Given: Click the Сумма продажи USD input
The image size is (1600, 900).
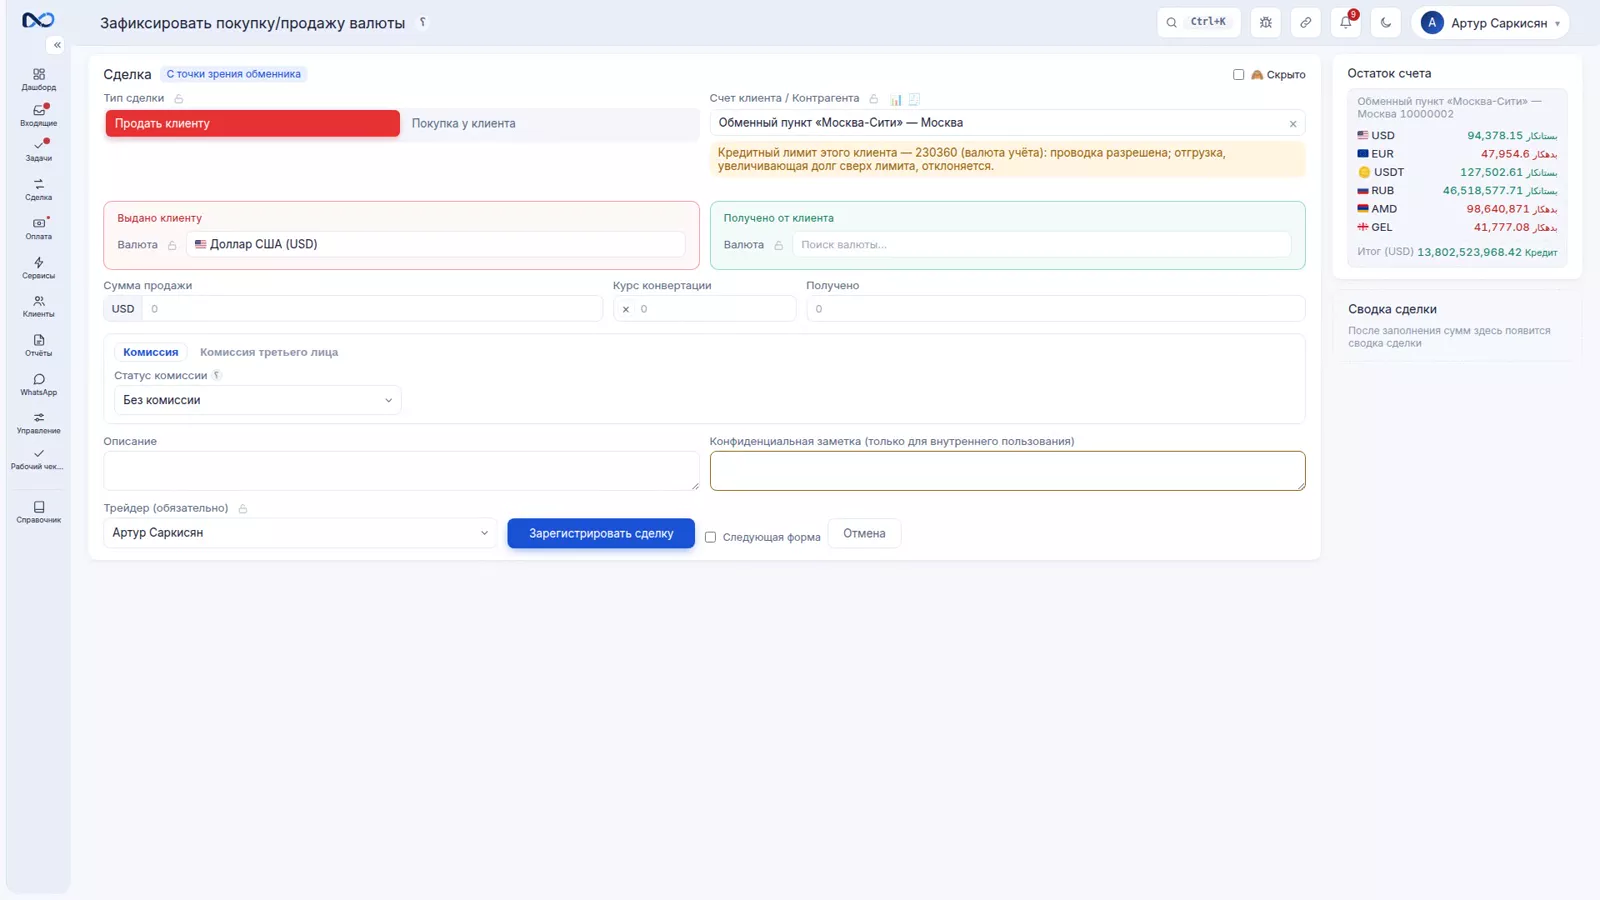Looking at the screenshot, I should pyautogui.click(x=372, y=309).
